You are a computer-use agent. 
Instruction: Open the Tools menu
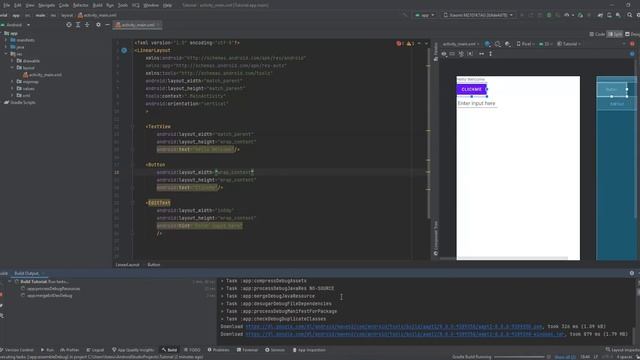point(122,5)
